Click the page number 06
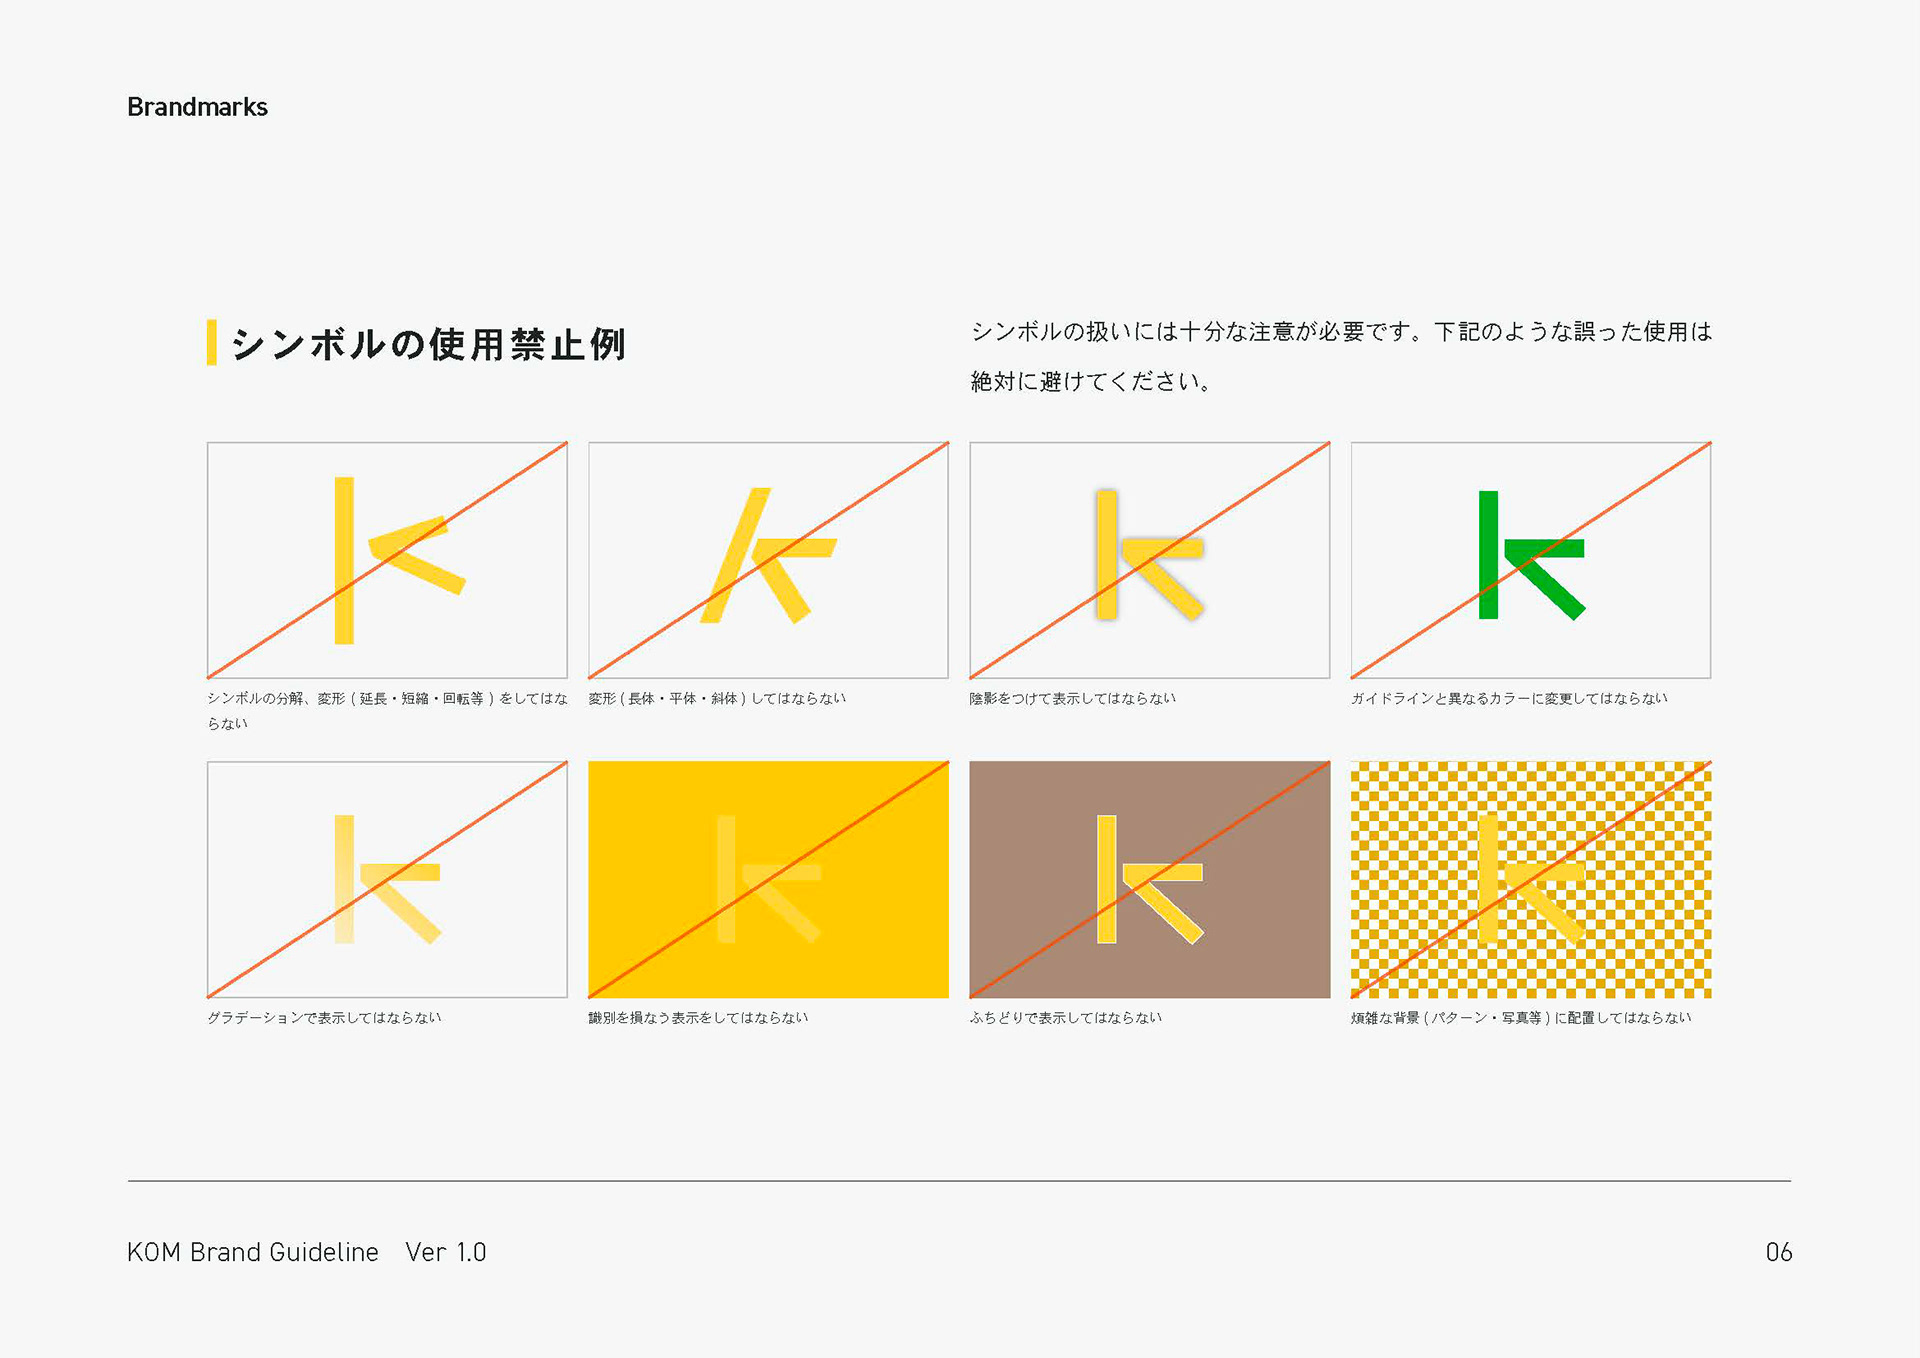Image resolution: width=1920 pixels, height=1358 pixels. point(1778,1252)
